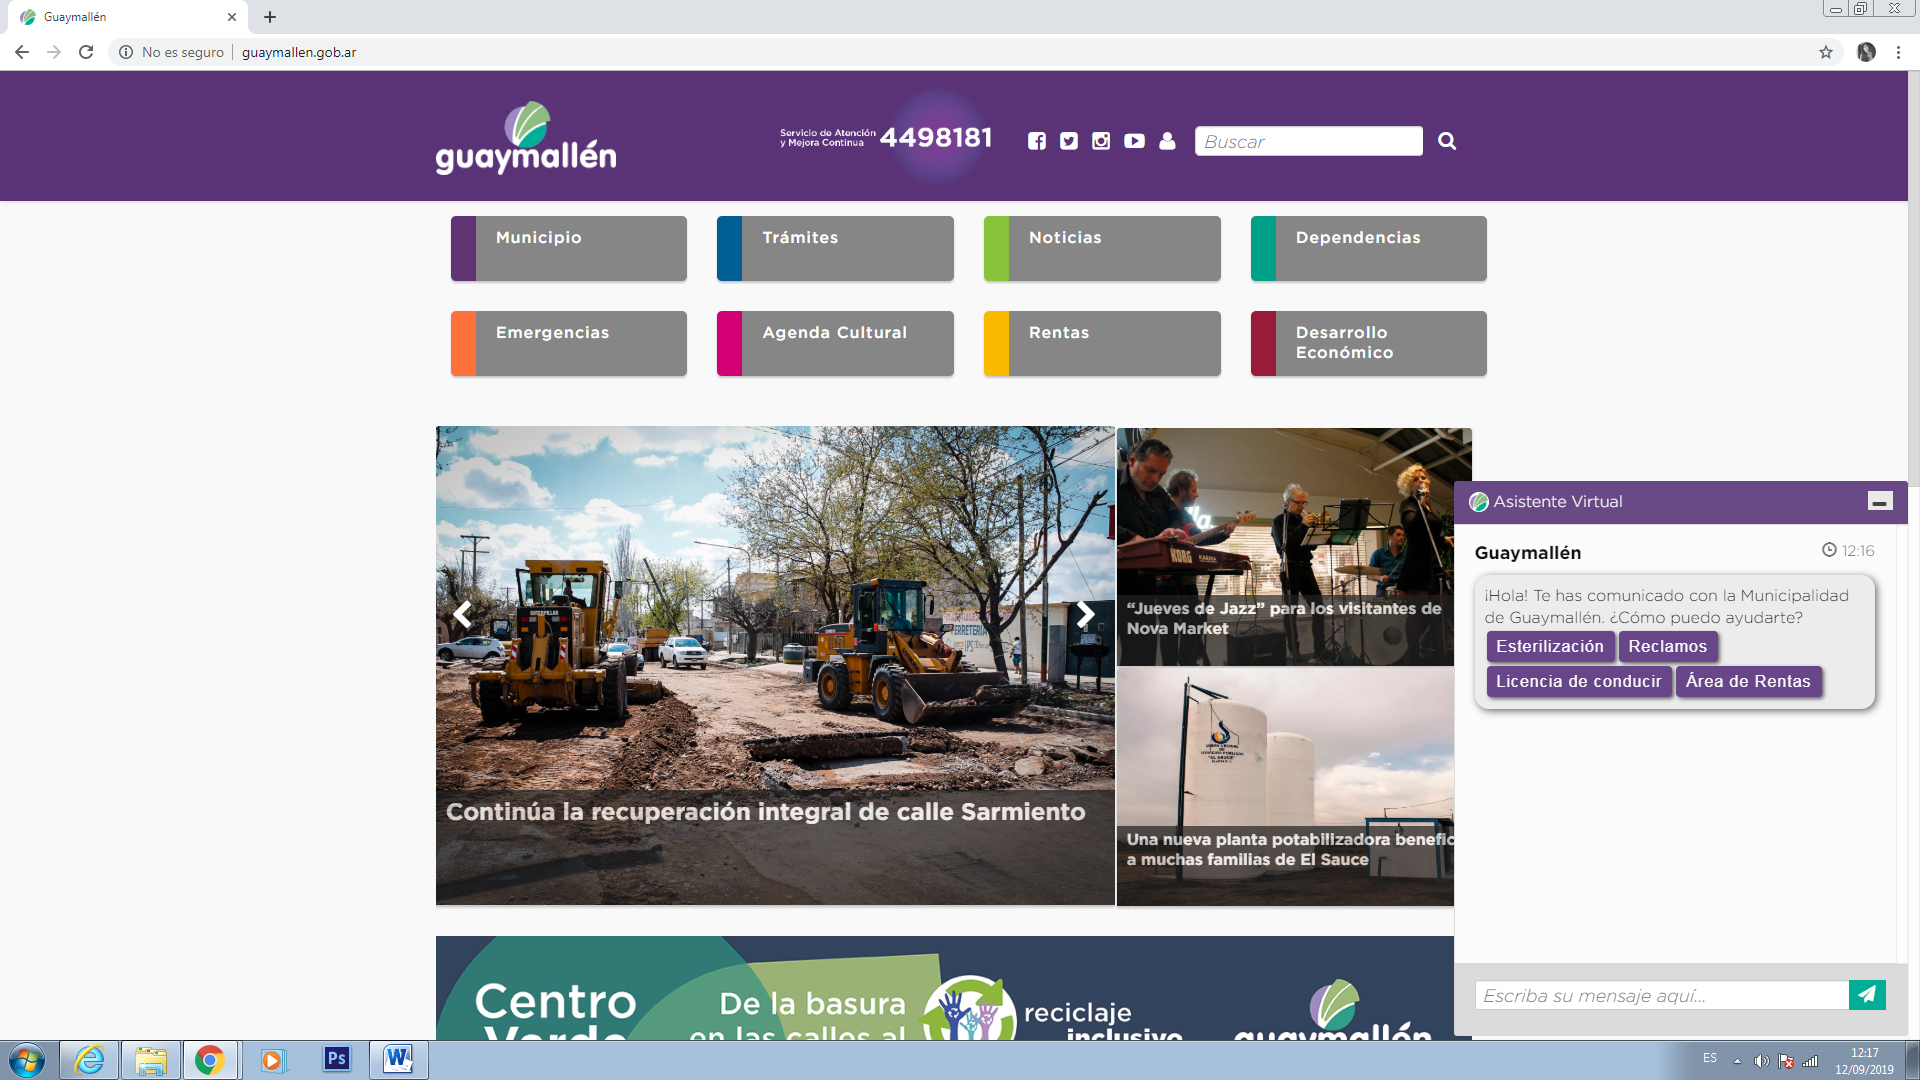Click the volume icon in system tray

click(1761, 1061)
